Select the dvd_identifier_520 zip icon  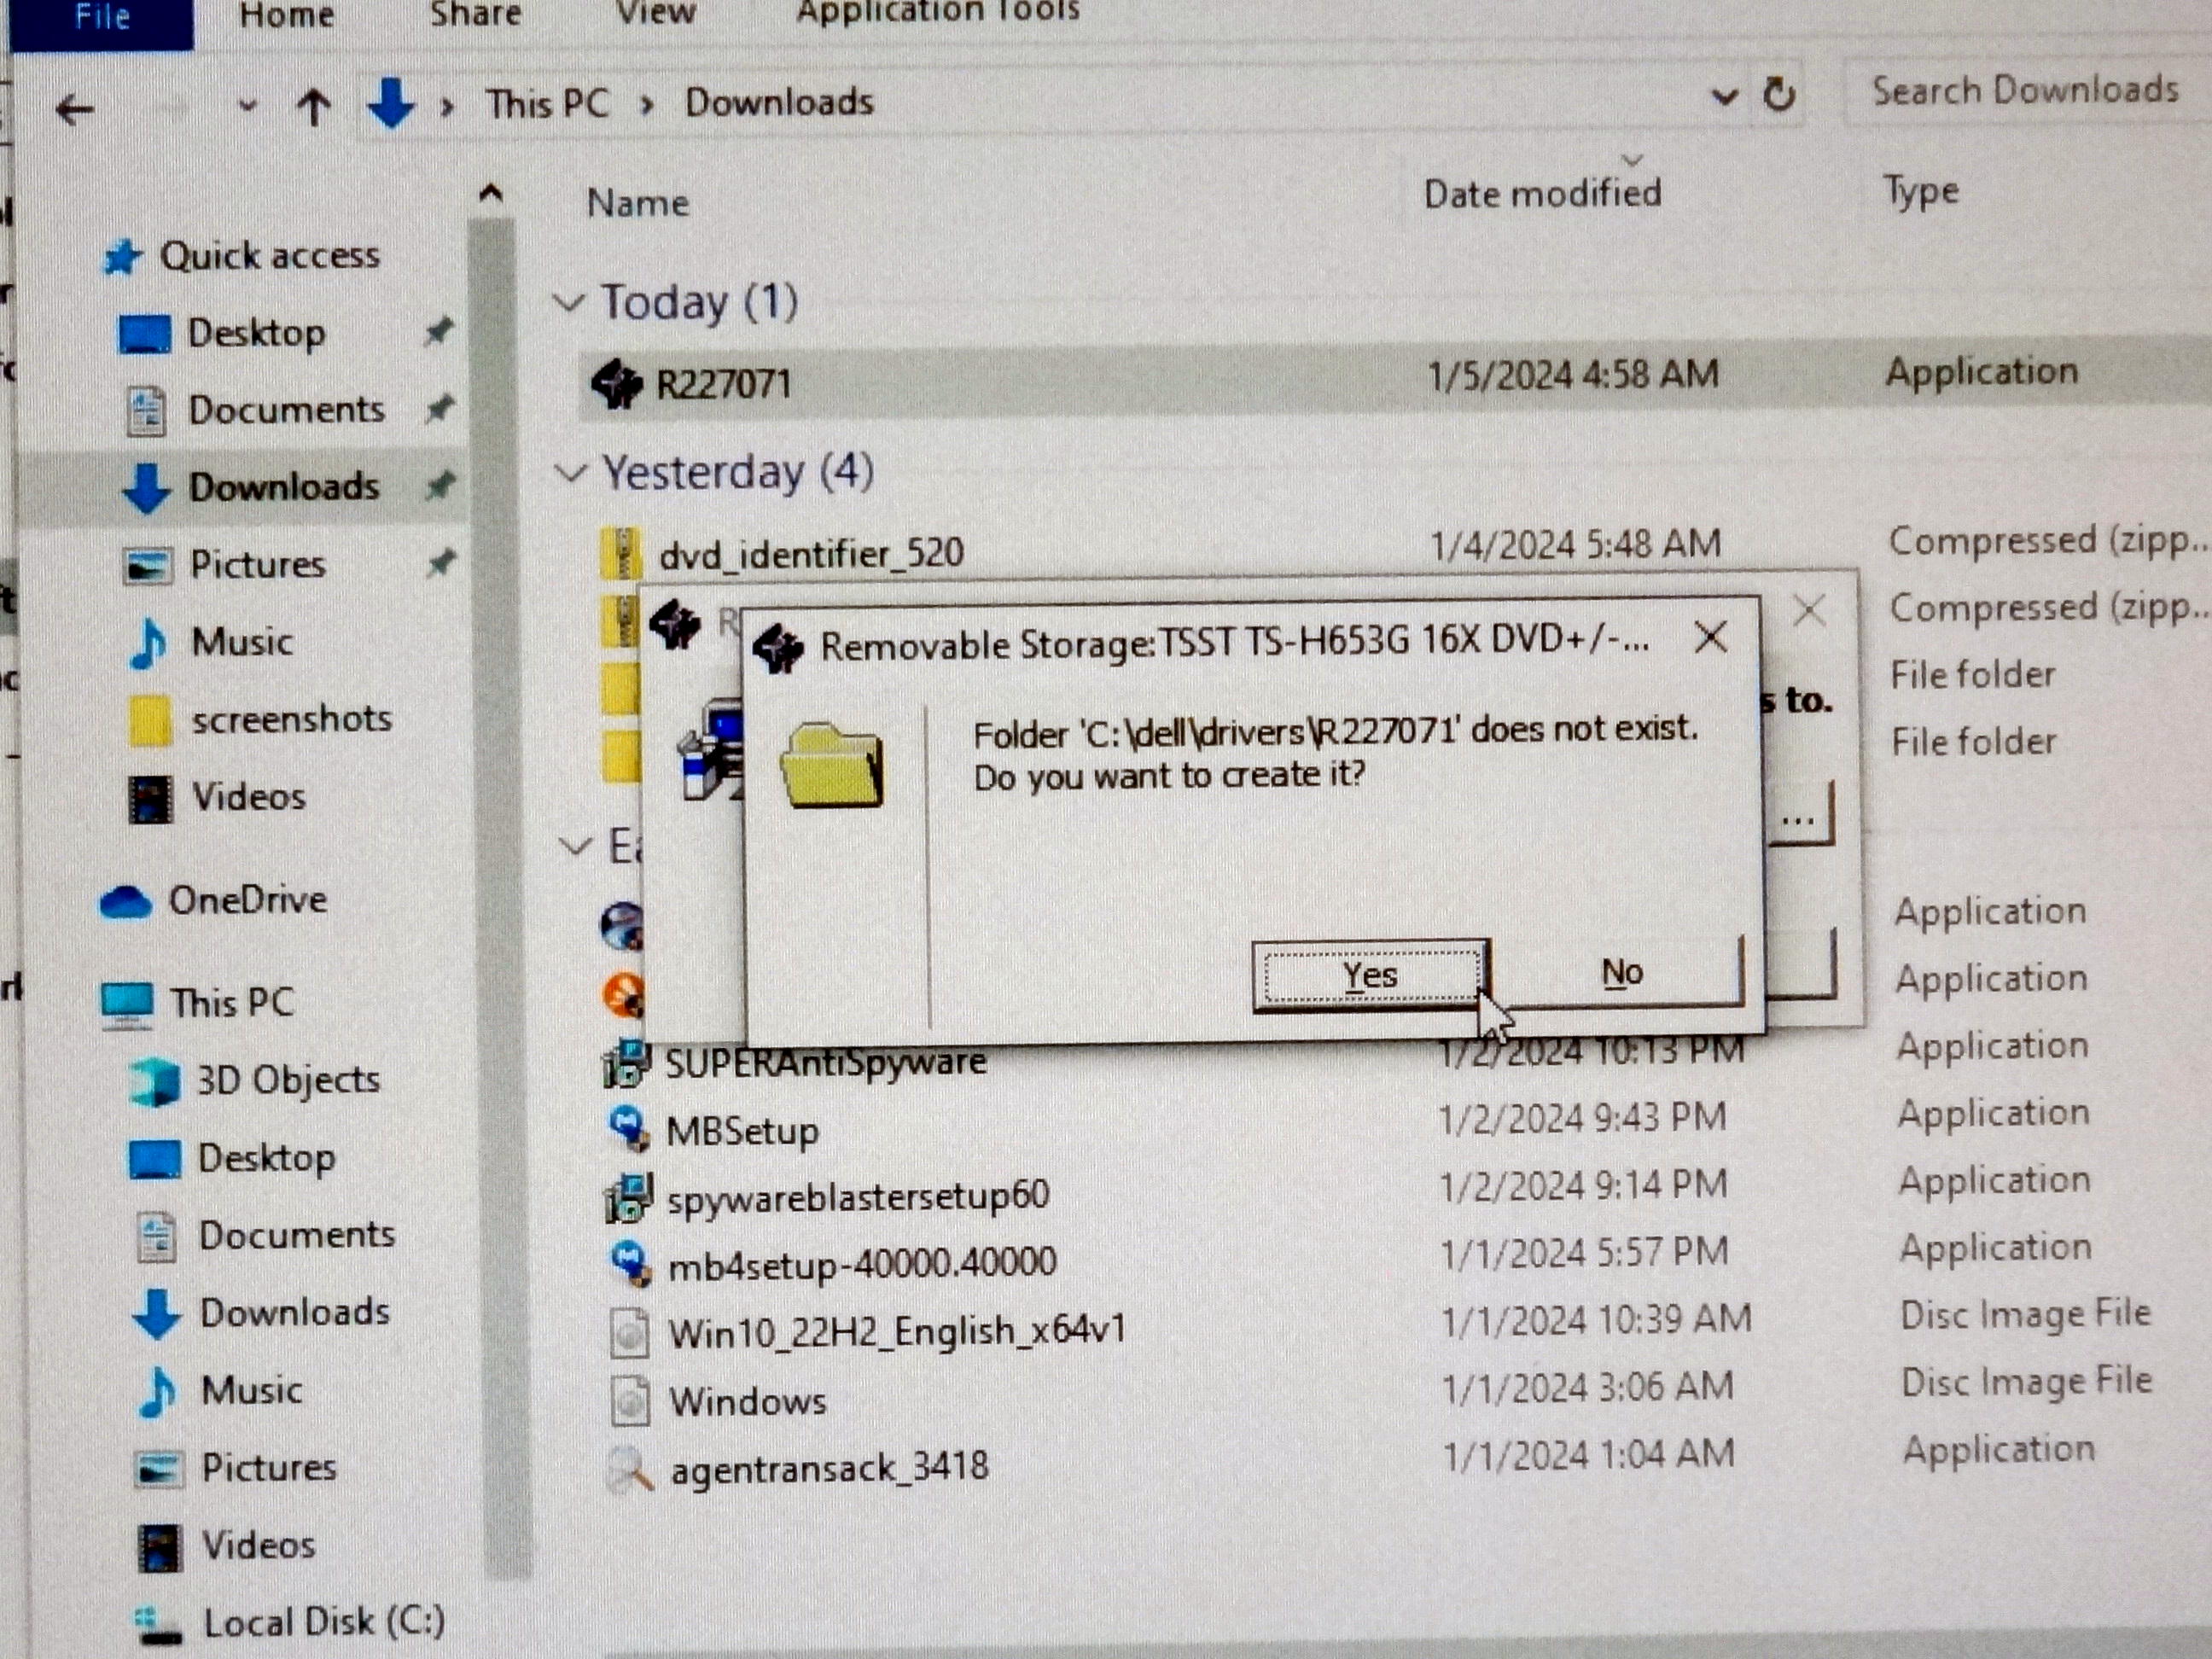point(621,553)
